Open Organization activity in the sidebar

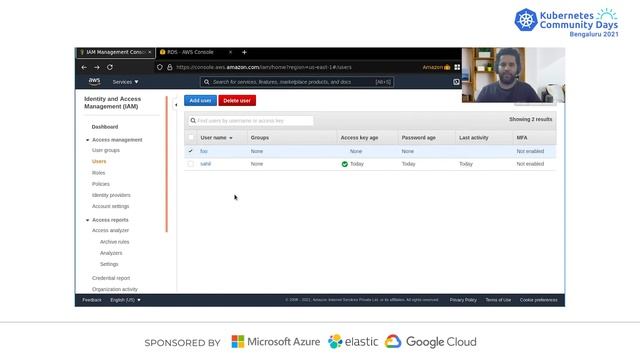tap(115, 289)
